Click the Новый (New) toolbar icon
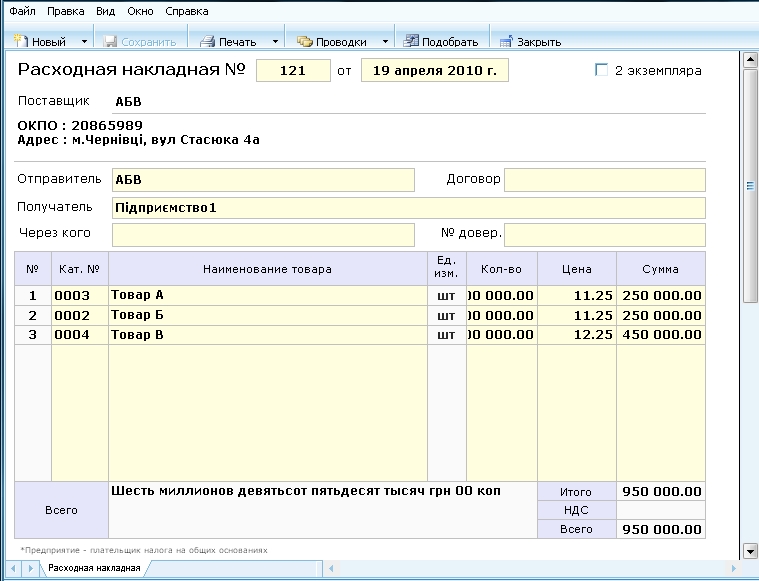Viewport: 759px width, 581px height. tap(21, 42)
